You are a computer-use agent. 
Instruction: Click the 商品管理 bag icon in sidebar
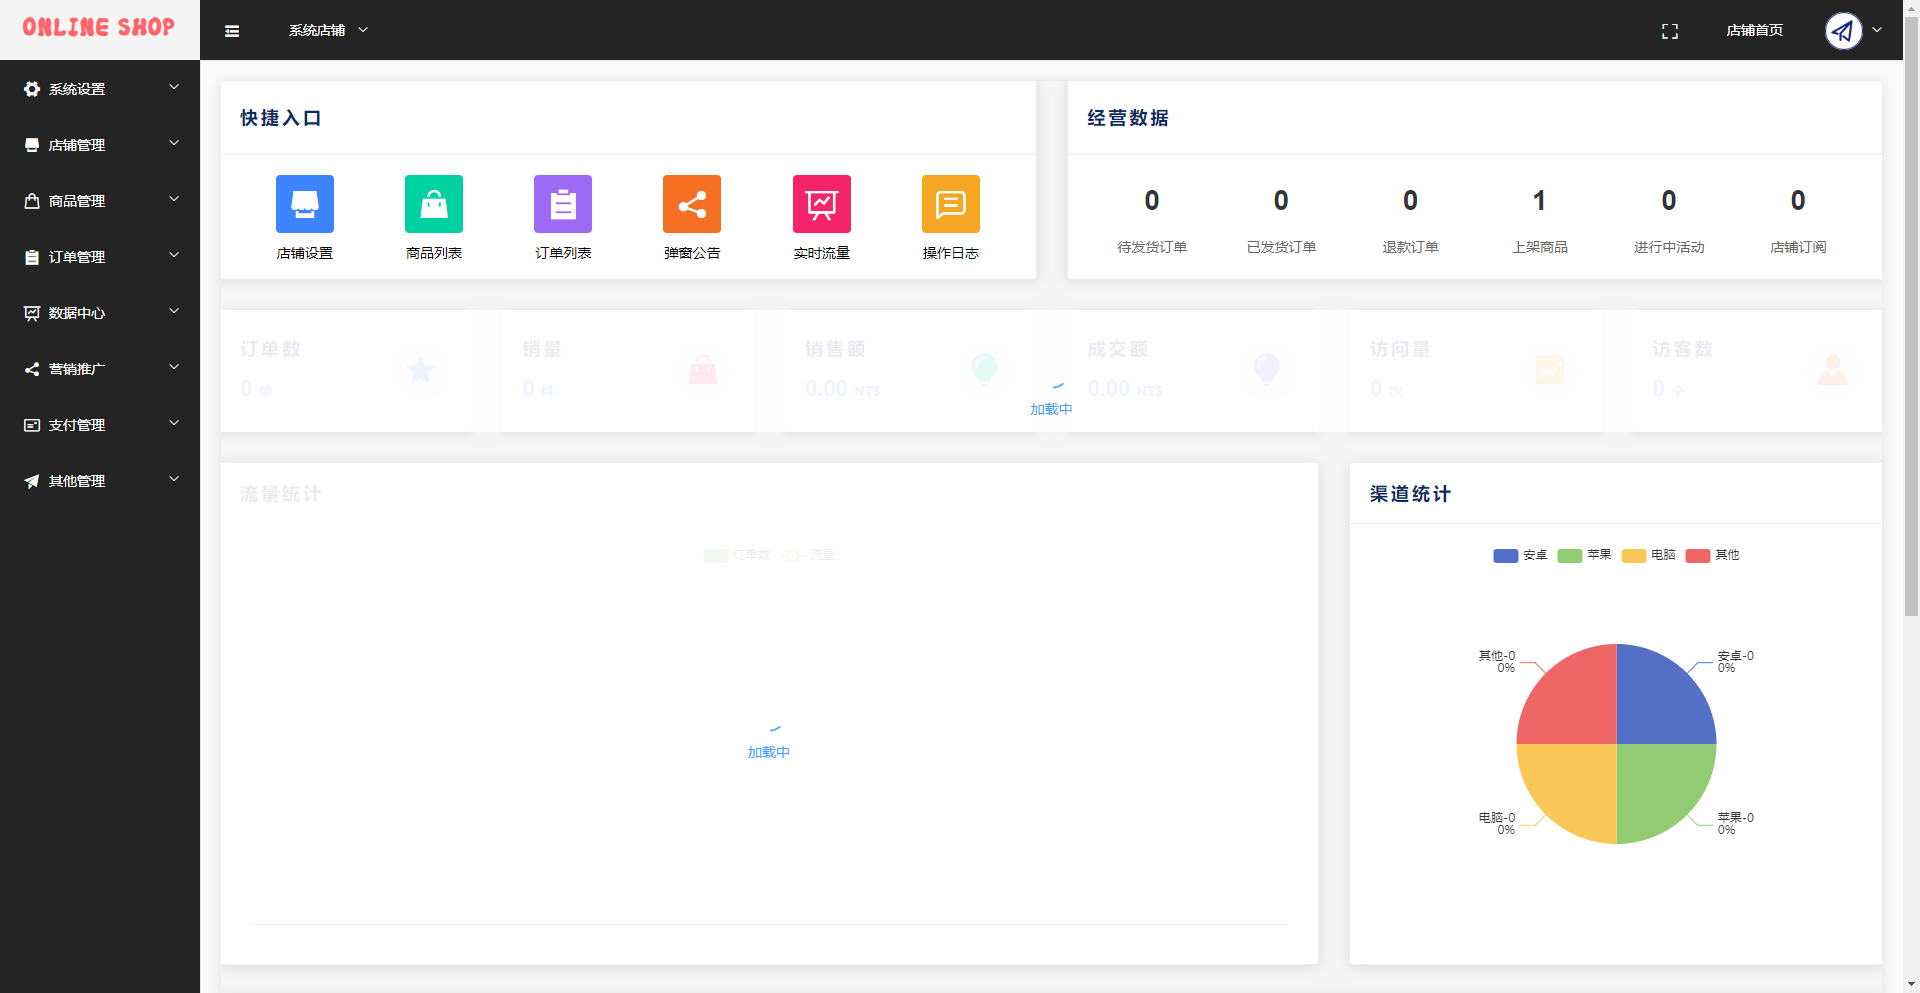tap(32, 201)
